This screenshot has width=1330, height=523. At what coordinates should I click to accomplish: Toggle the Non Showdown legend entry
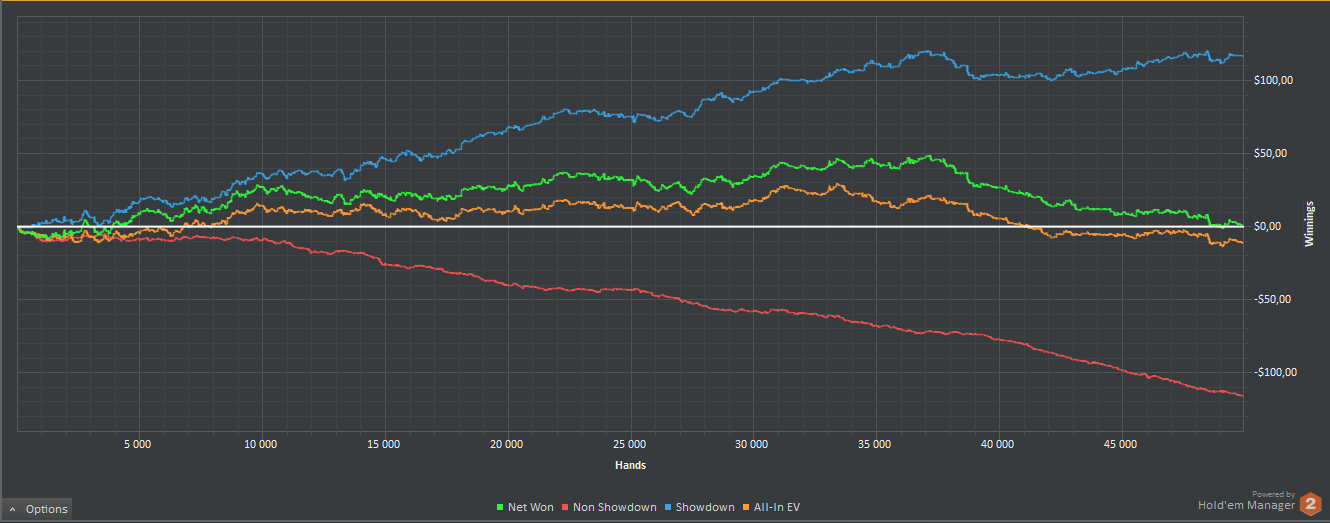coord(611,508)
